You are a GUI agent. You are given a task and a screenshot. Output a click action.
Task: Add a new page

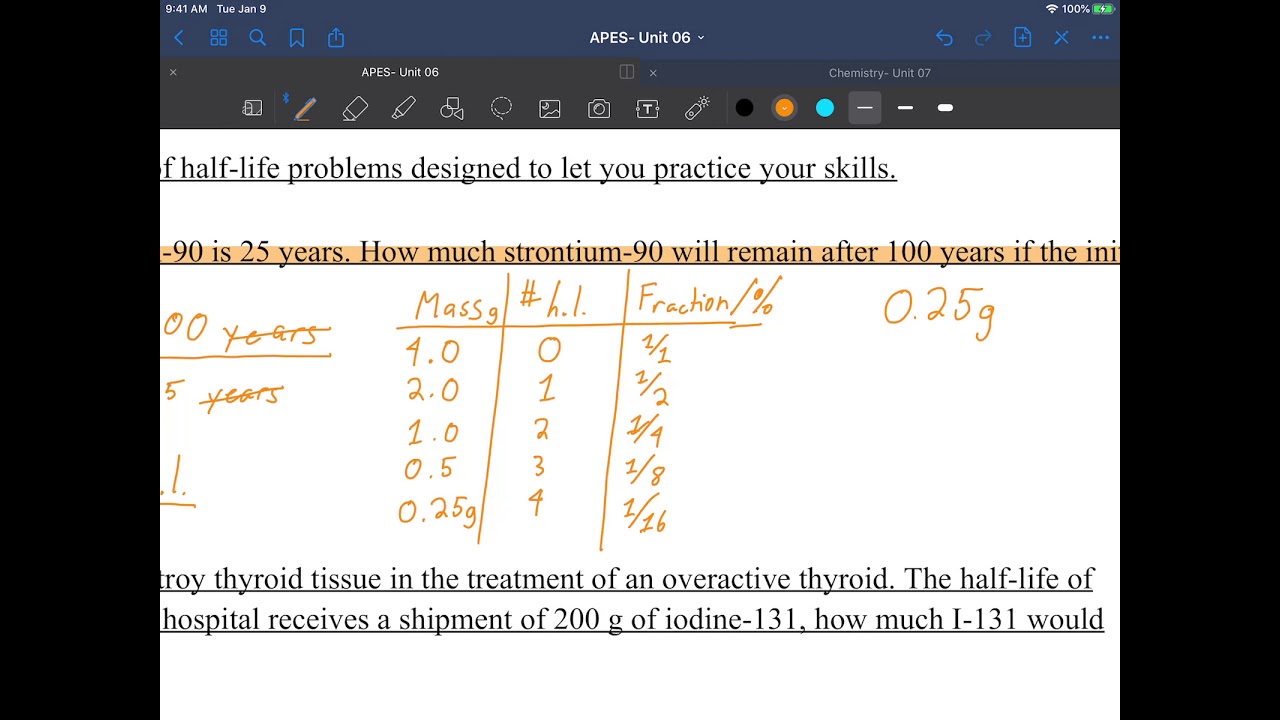[x=1022, y=38]
